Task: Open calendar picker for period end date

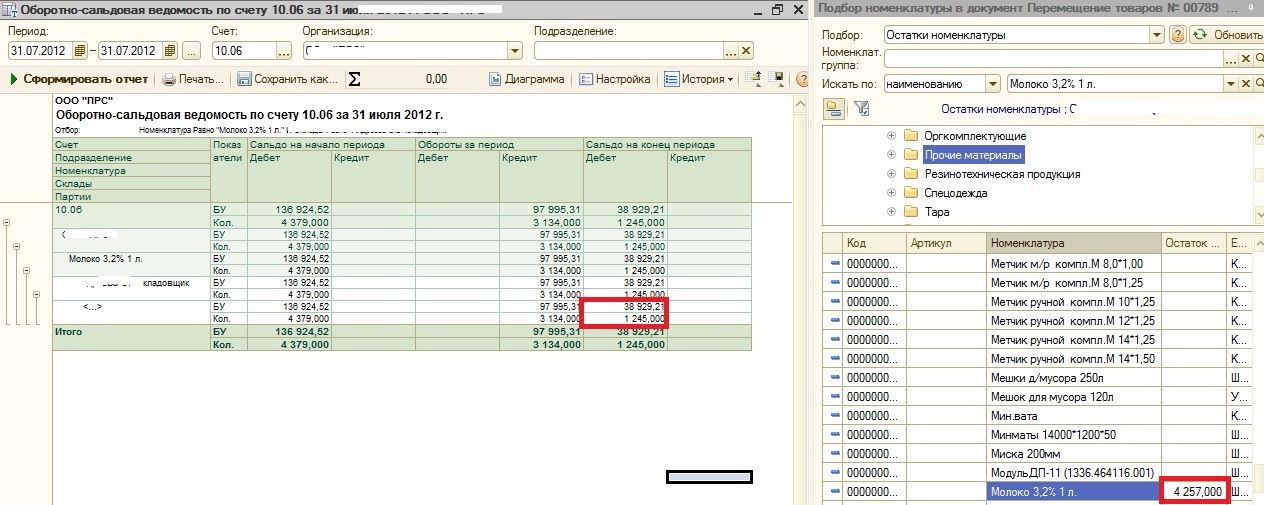Action: coord(168,51)
